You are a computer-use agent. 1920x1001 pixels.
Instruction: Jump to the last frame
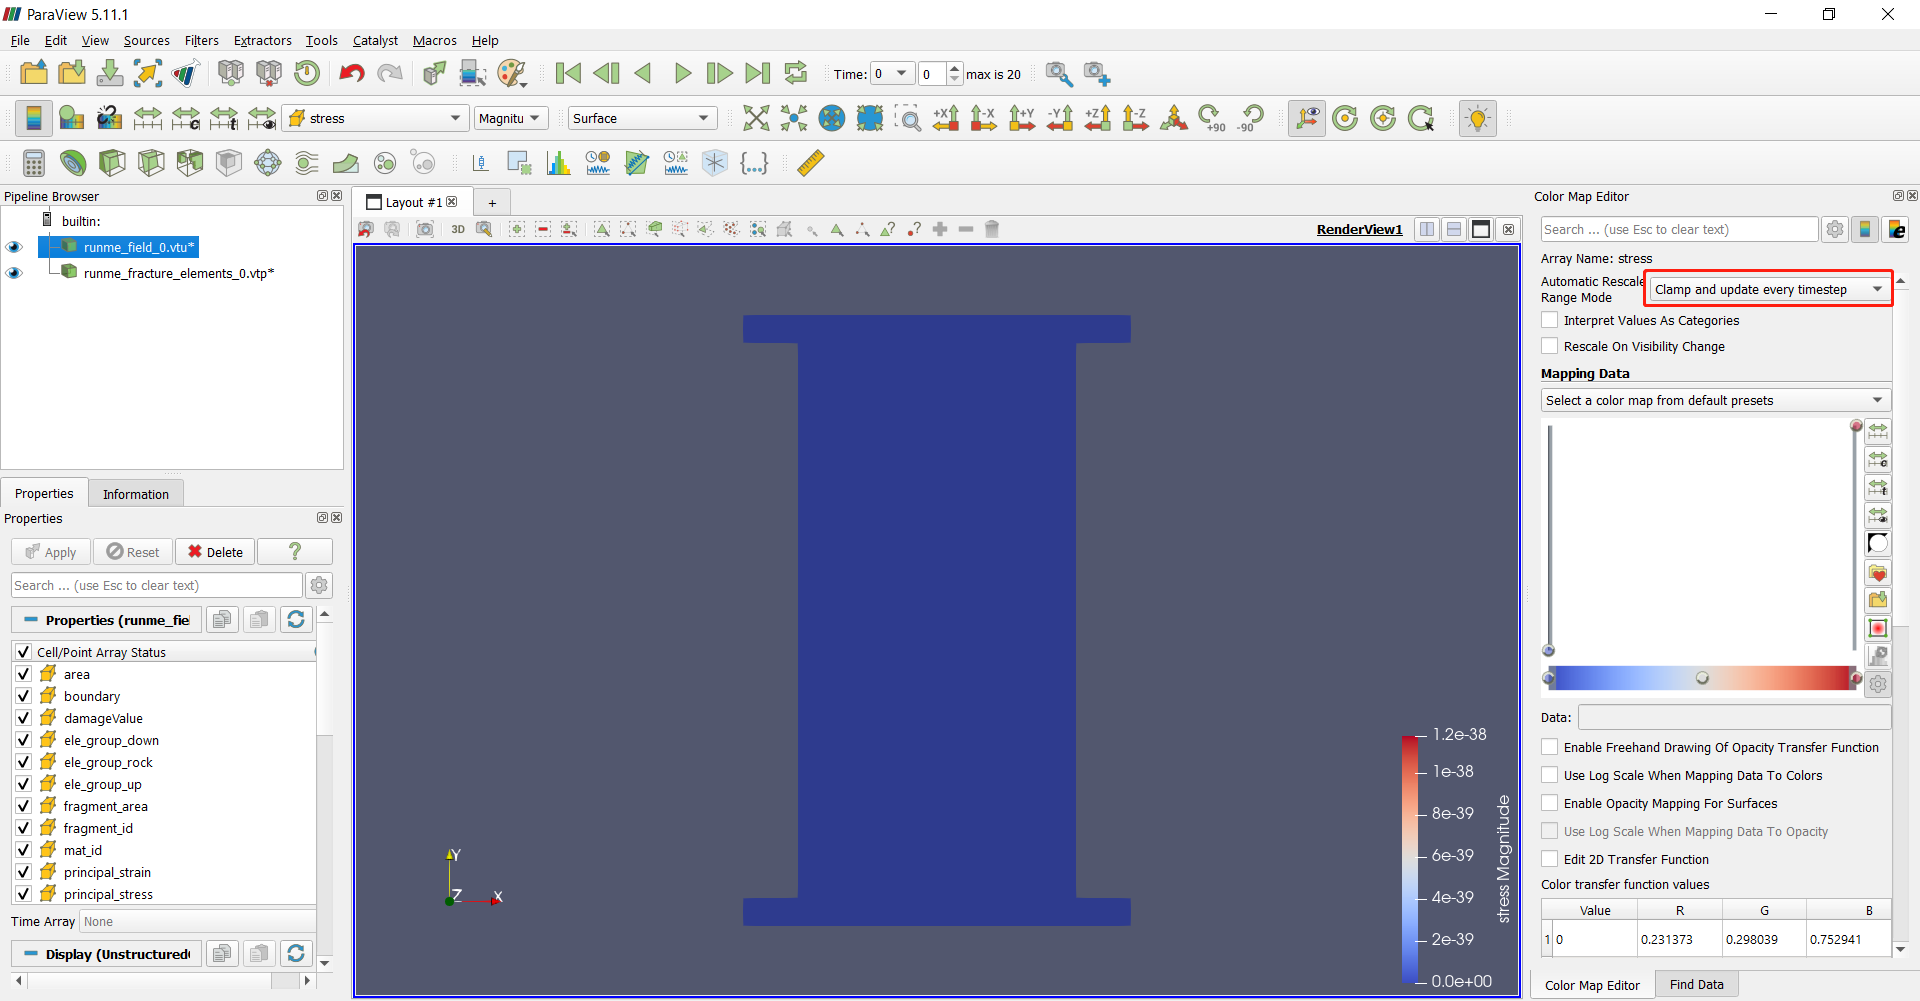758,73
